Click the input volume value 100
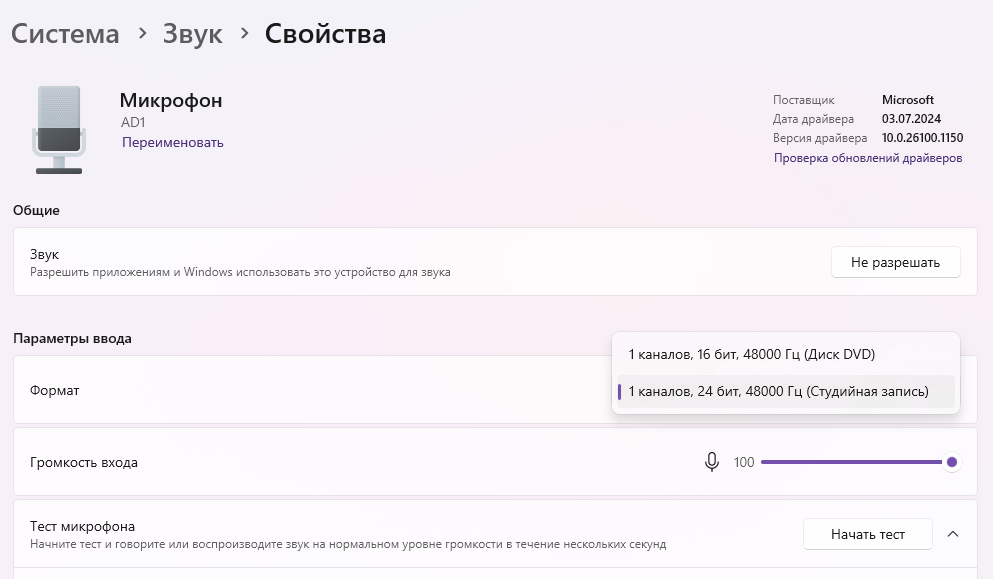 [744, 462]
